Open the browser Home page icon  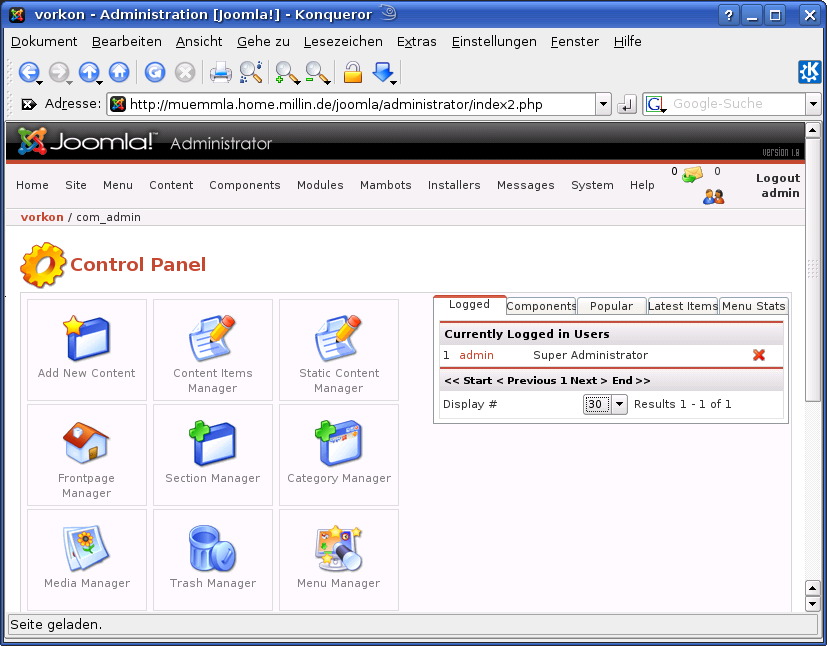click(x=119, y=72)
